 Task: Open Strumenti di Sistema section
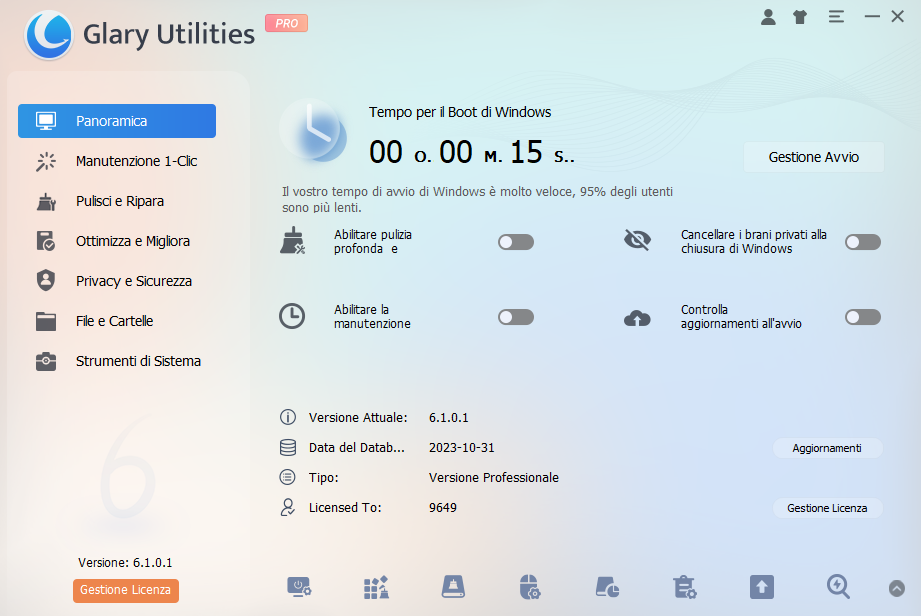click(117, 361)
